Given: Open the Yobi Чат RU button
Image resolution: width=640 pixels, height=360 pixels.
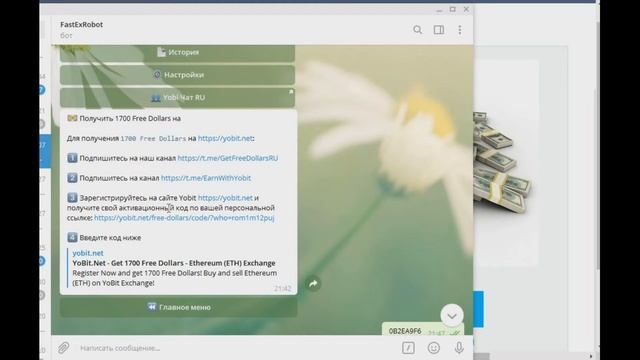Looking at the screenshot, I should click(x=178, y=98).
